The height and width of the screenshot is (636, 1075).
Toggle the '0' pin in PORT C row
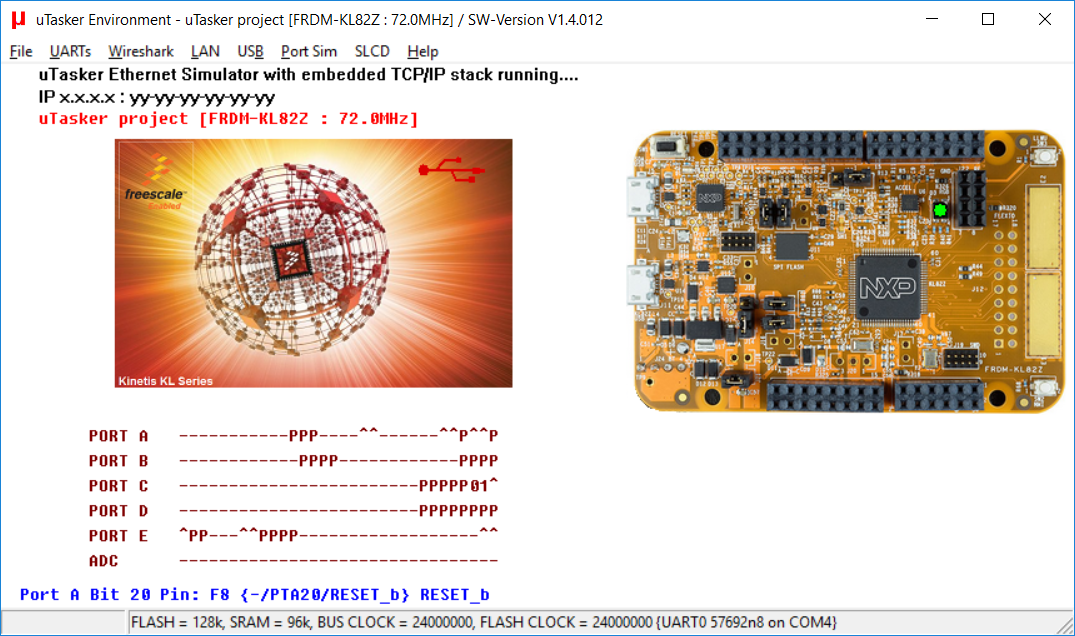(473, 486)
